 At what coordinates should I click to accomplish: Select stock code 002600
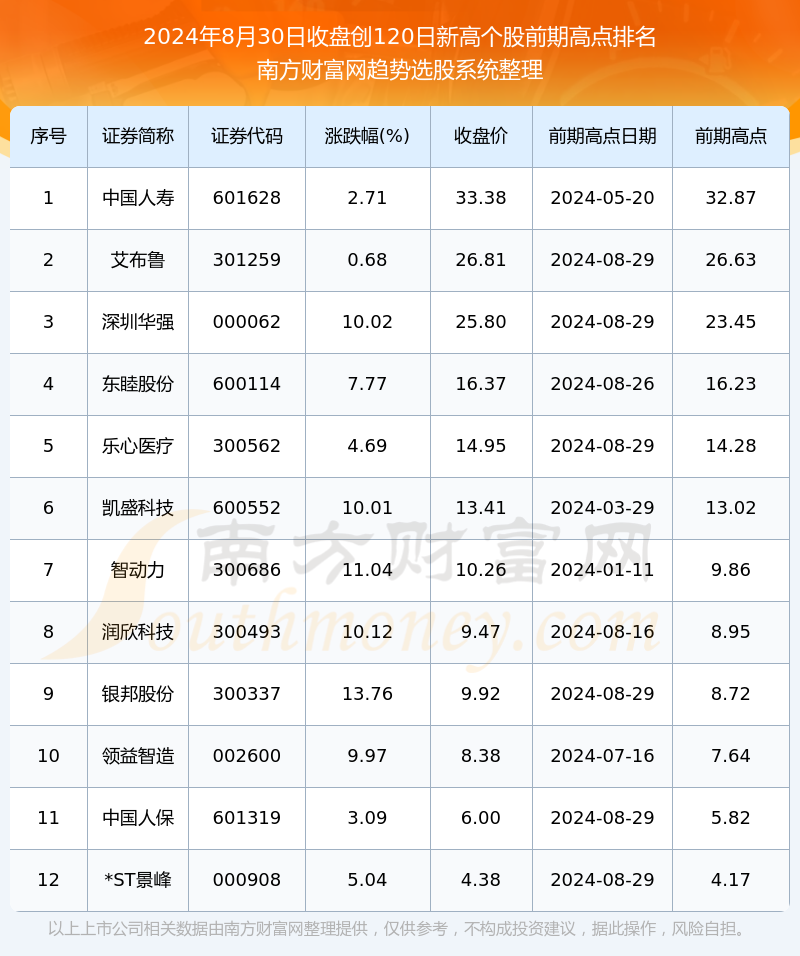247,756
